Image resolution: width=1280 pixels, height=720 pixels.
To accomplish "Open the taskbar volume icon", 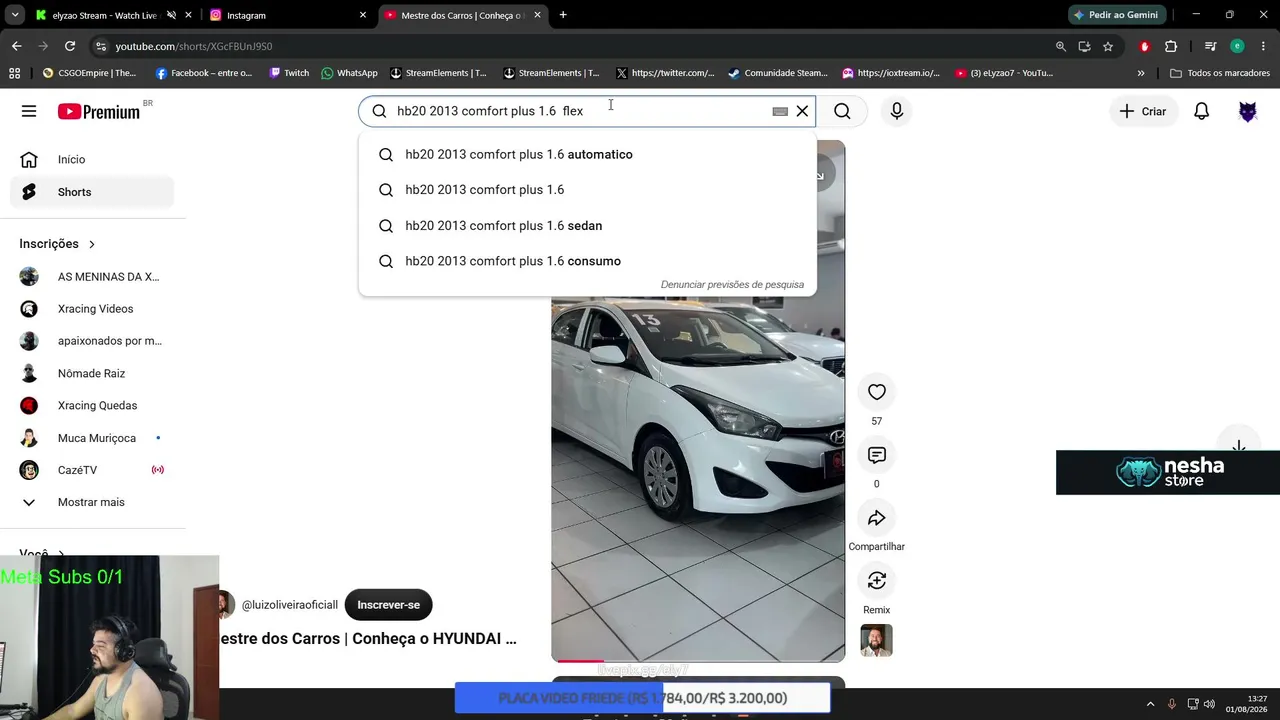I will point(1209,704).
